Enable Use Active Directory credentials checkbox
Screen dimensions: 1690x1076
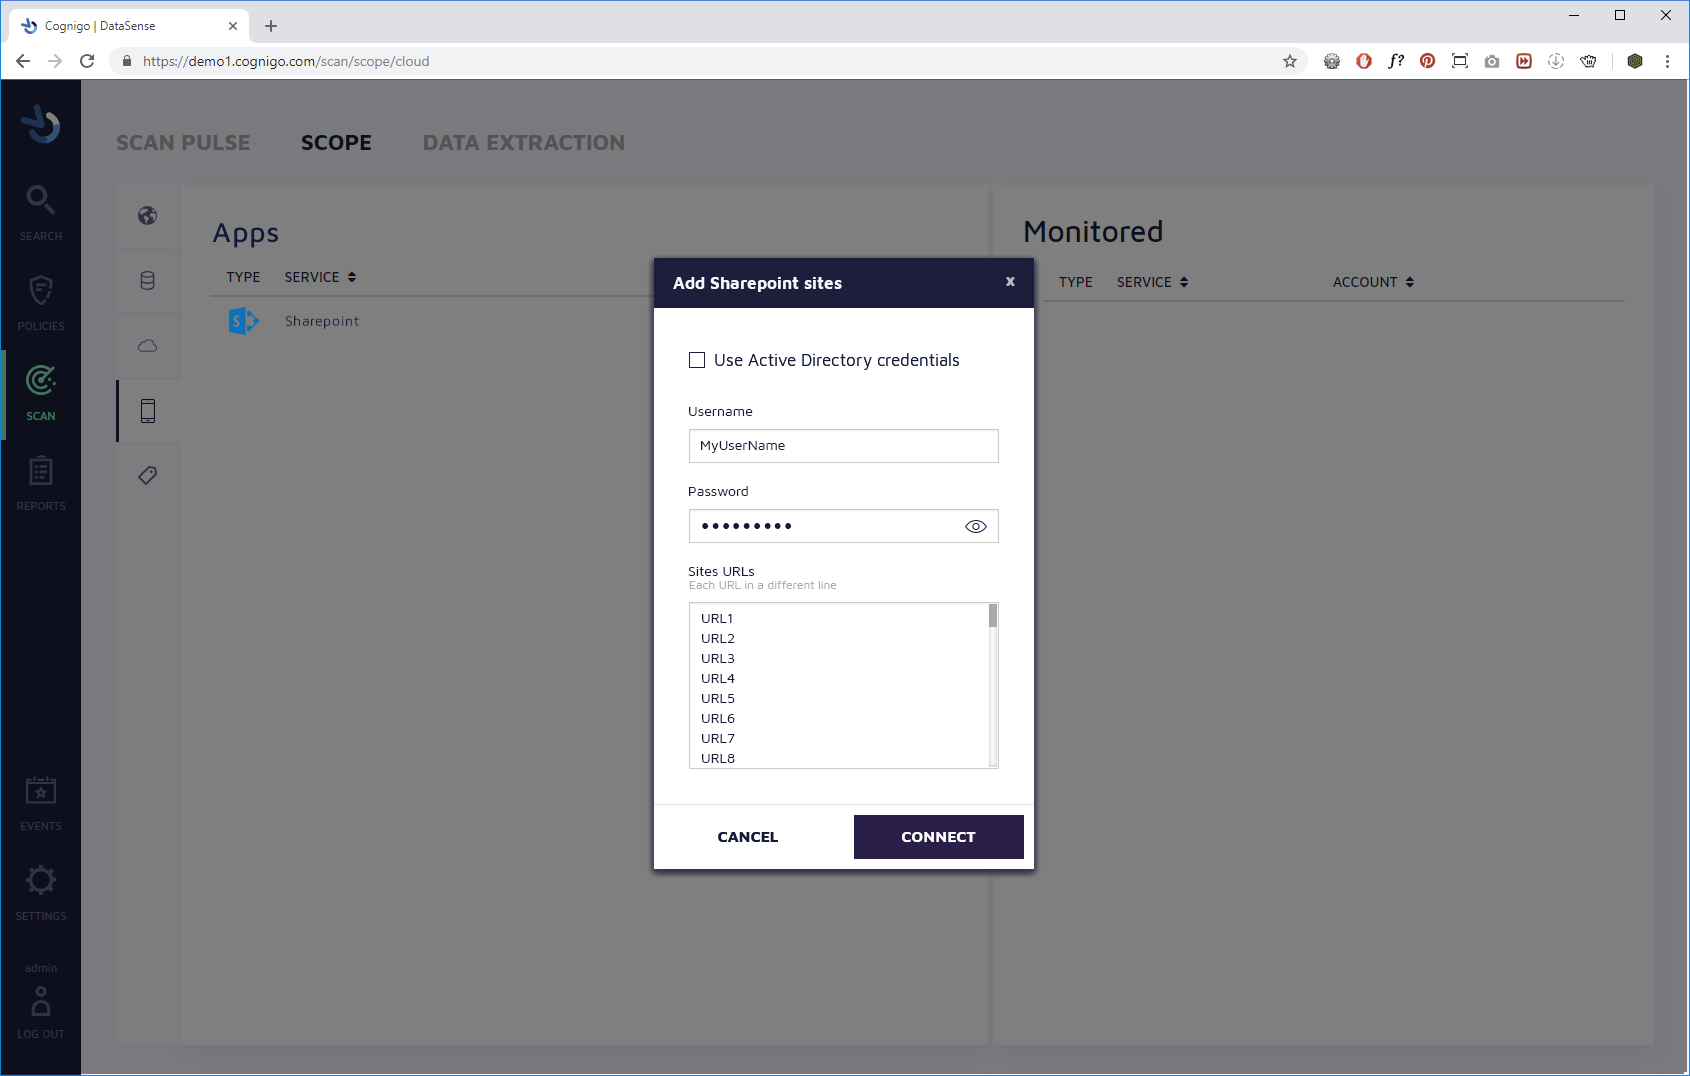point(697,360)
